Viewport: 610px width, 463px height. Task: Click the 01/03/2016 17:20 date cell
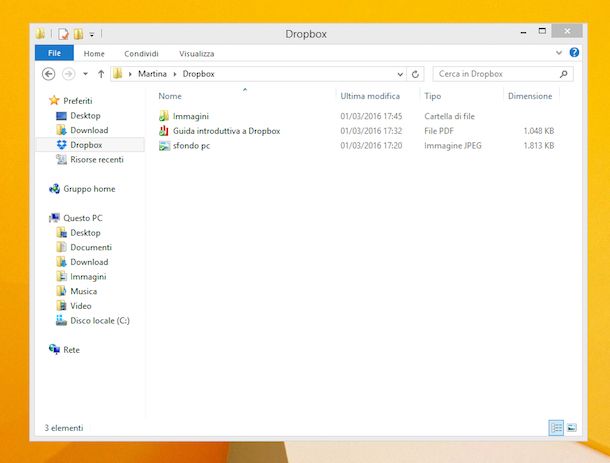[371, 146]
